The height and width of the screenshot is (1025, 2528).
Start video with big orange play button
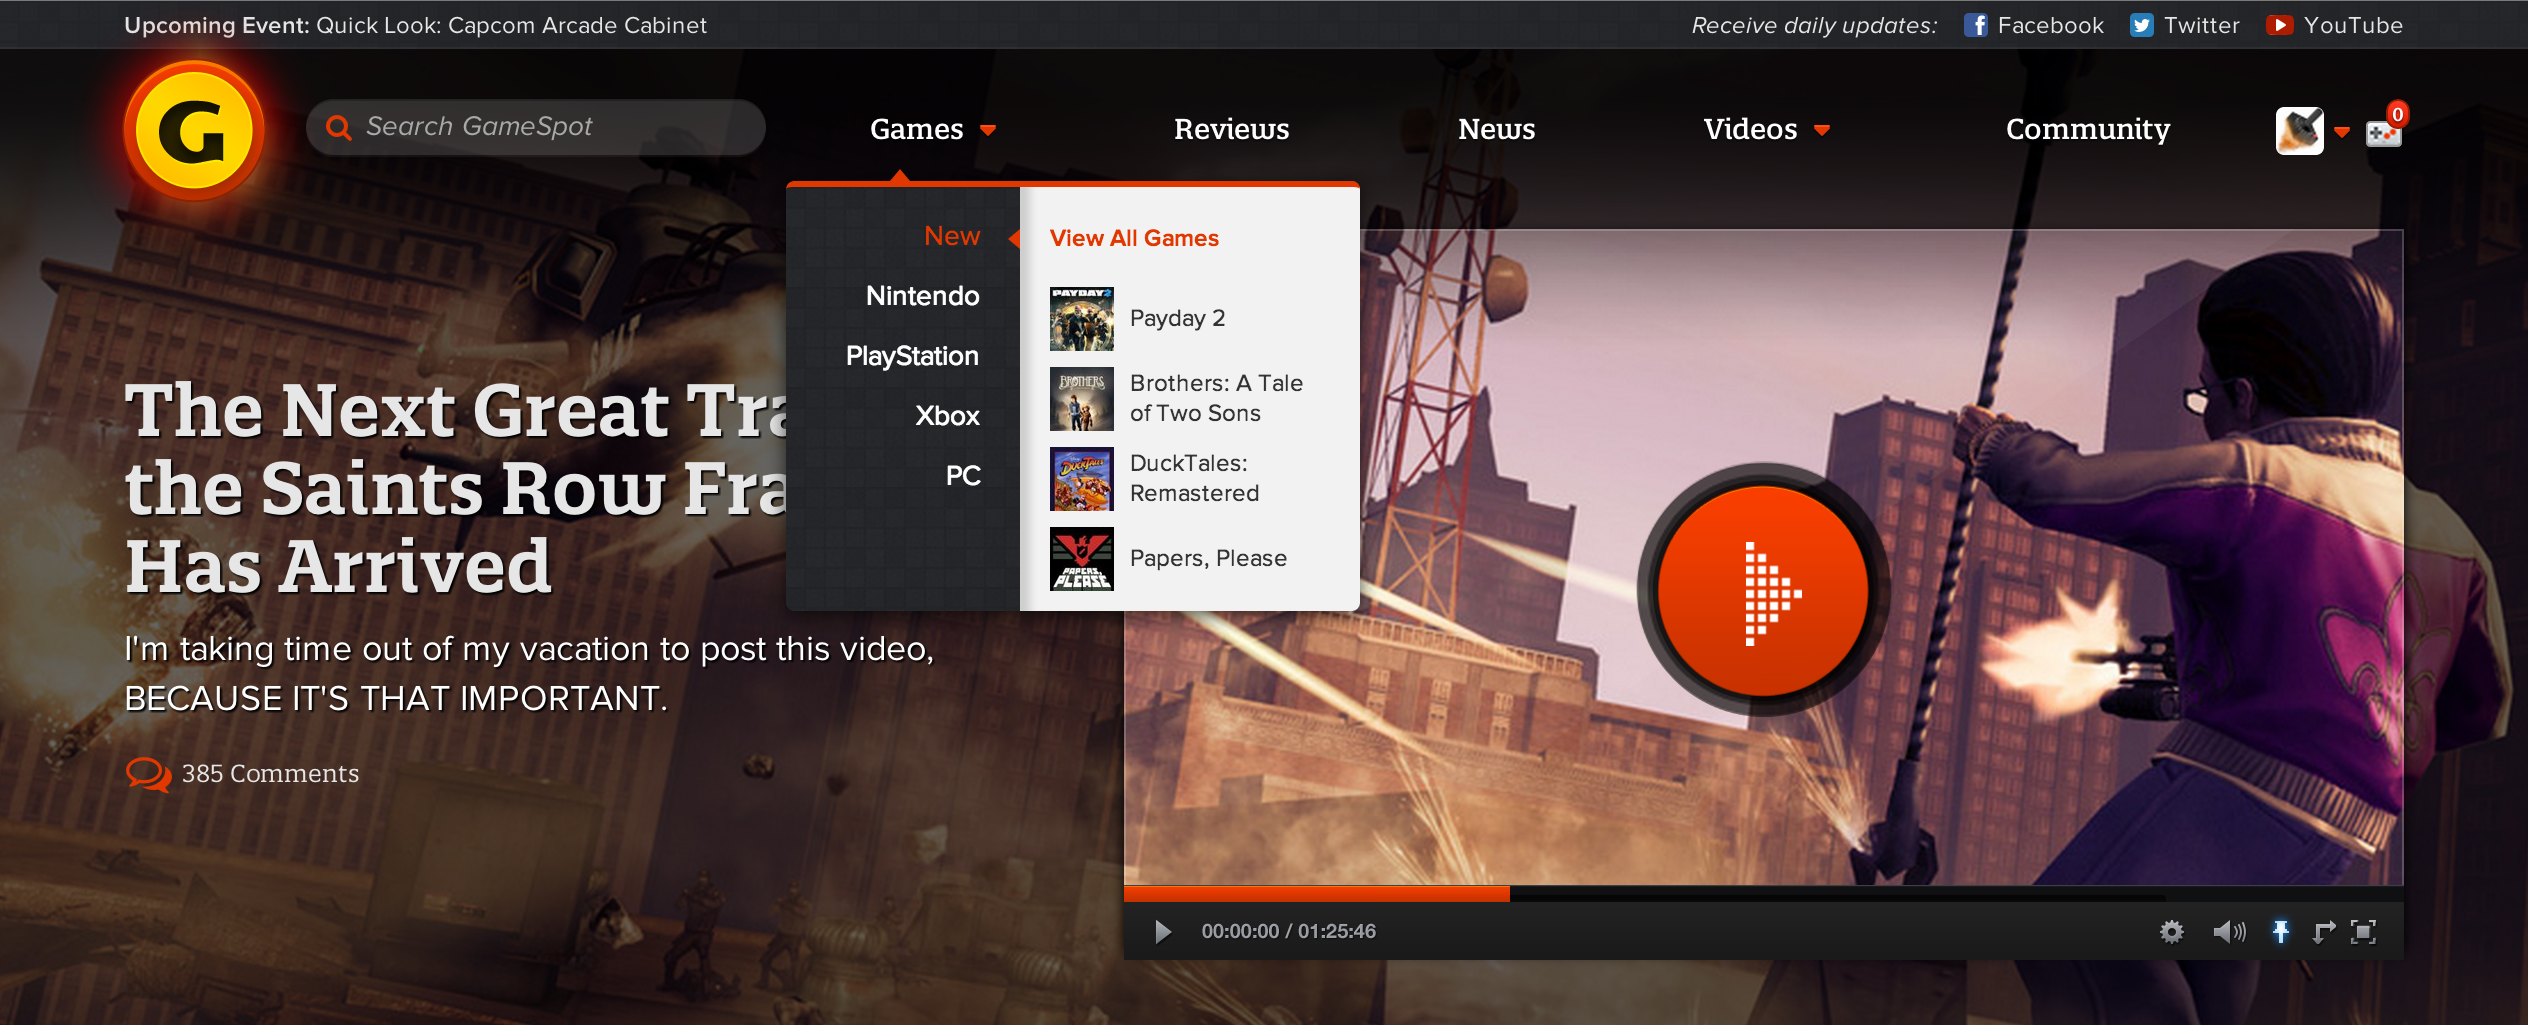coord(1763,590)
